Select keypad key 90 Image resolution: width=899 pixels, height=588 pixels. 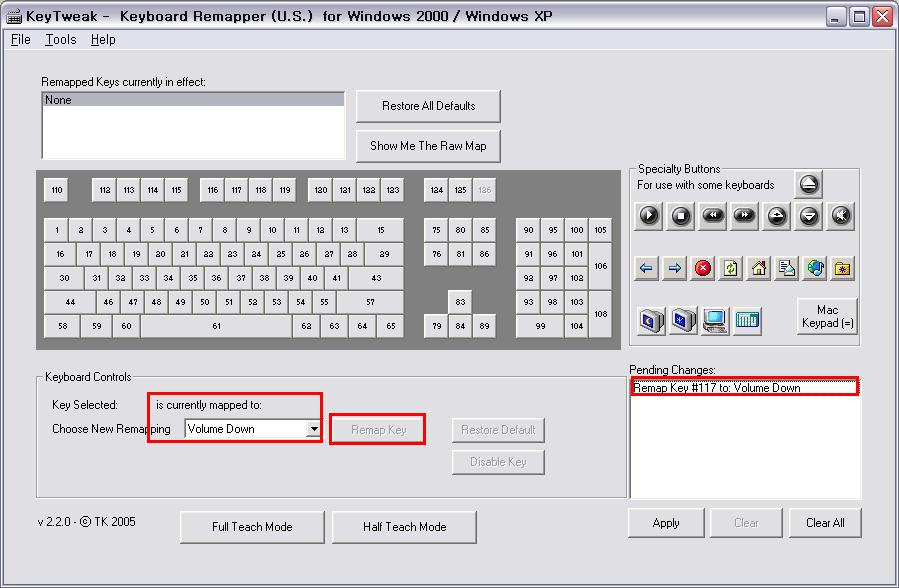click(x=528, y=230)
